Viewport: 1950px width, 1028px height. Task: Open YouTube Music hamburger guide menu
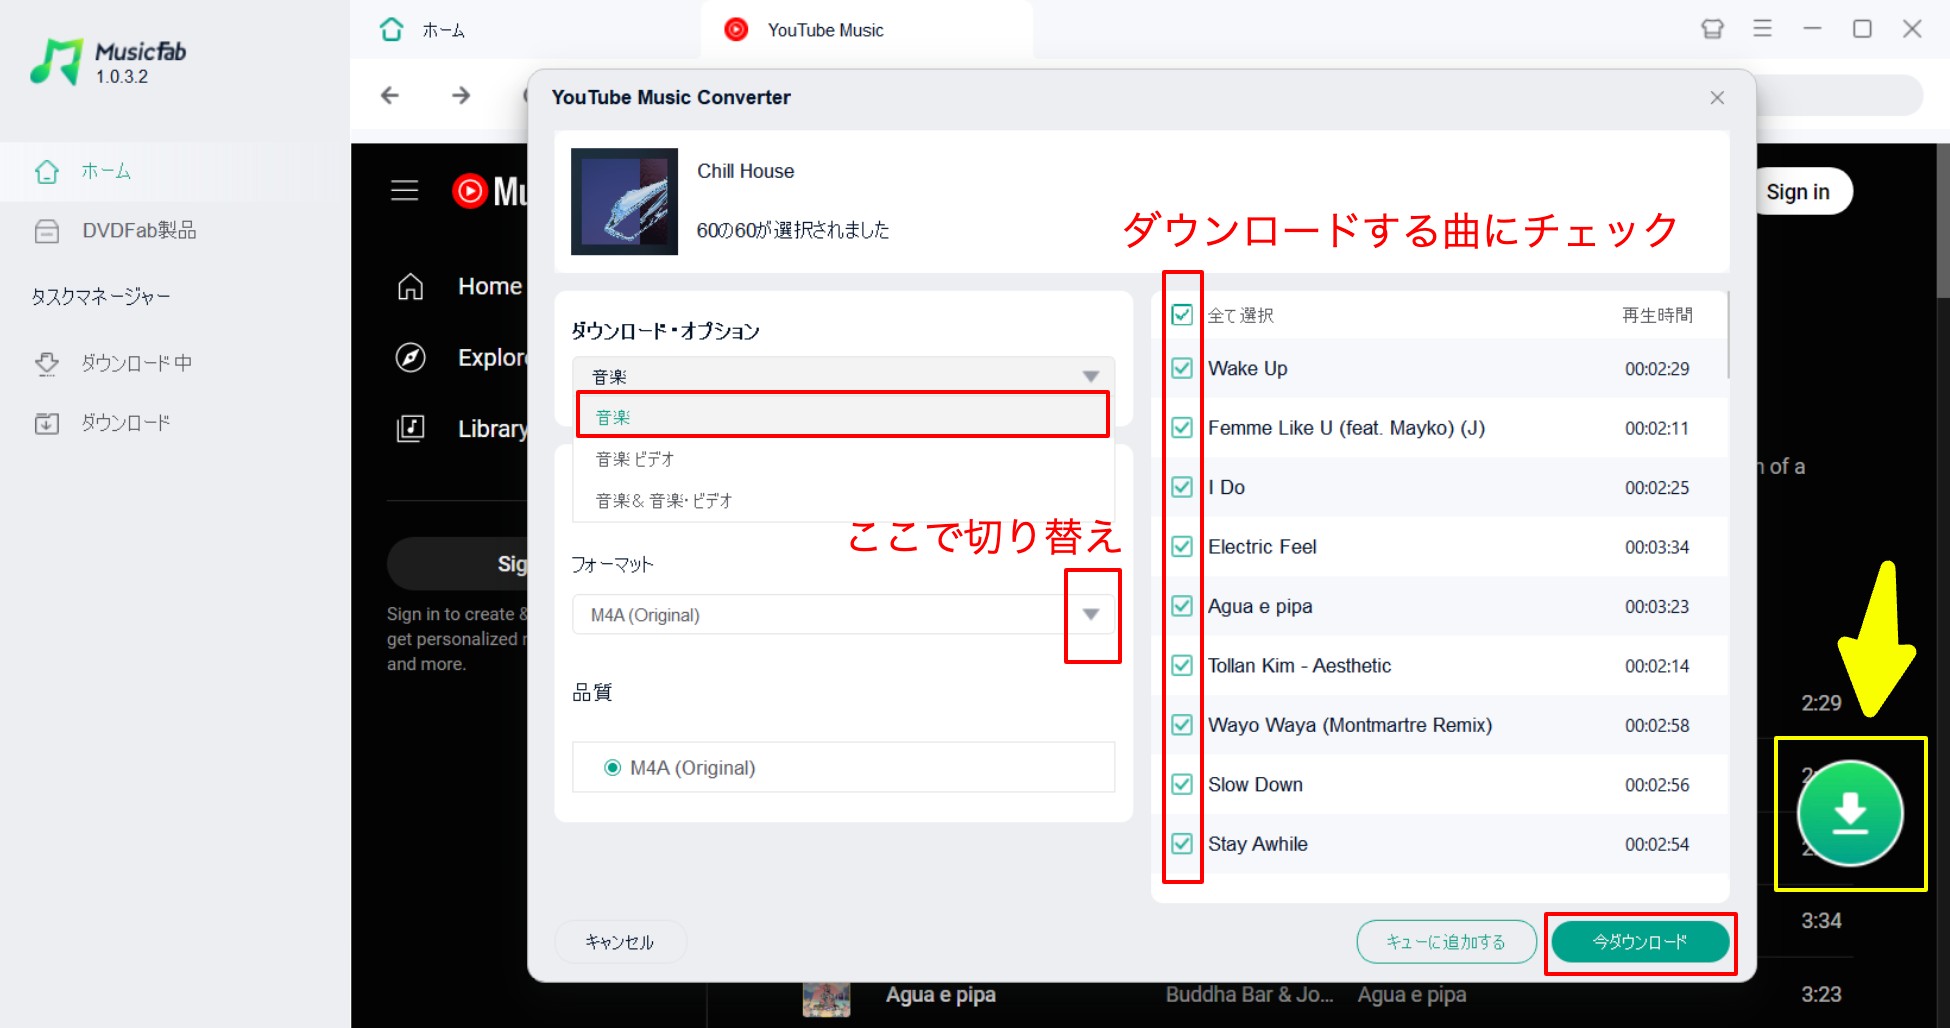pyautogui.click(x=405, y=190)
